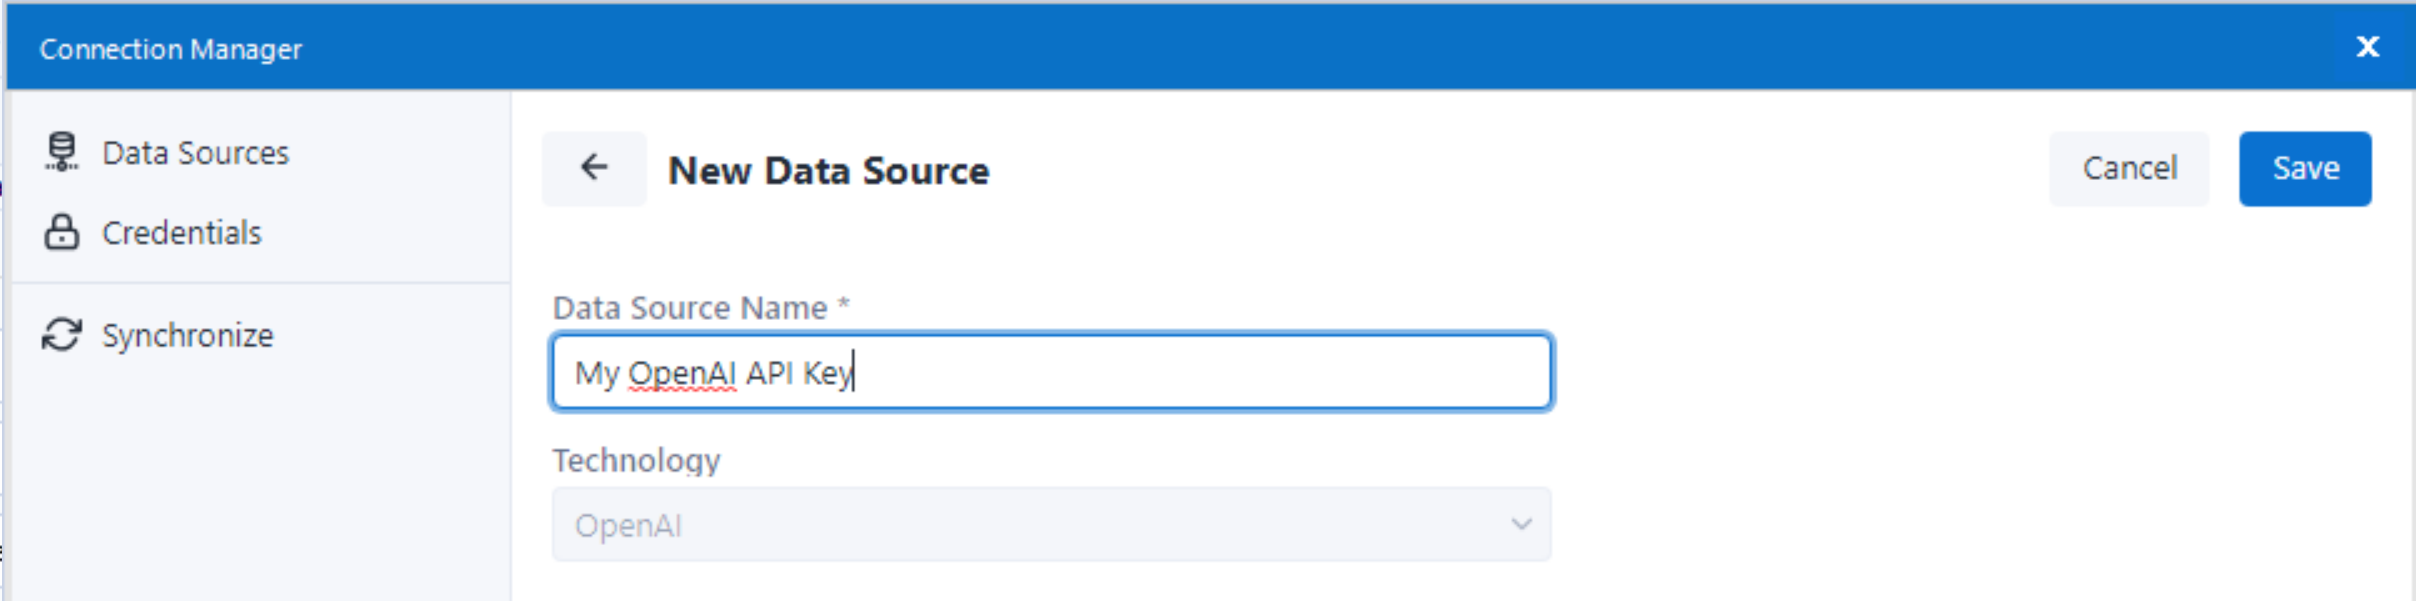Screen dimensions: 2416x601
Task: Close the Connection Manager window
Action: point(2369,46)
